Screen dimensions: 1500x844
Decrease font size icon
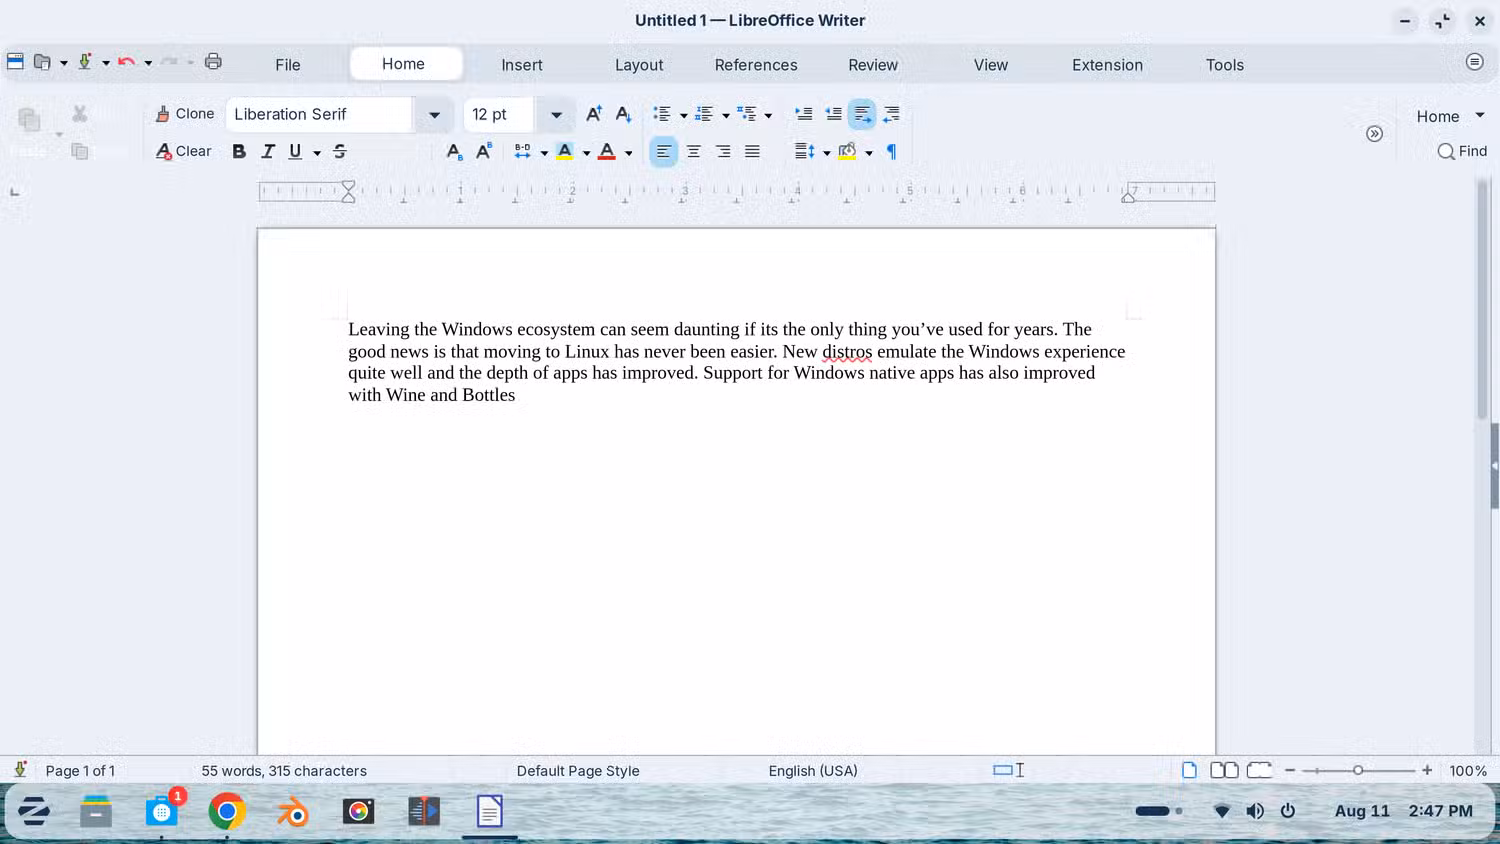click(x=623, y=114)
